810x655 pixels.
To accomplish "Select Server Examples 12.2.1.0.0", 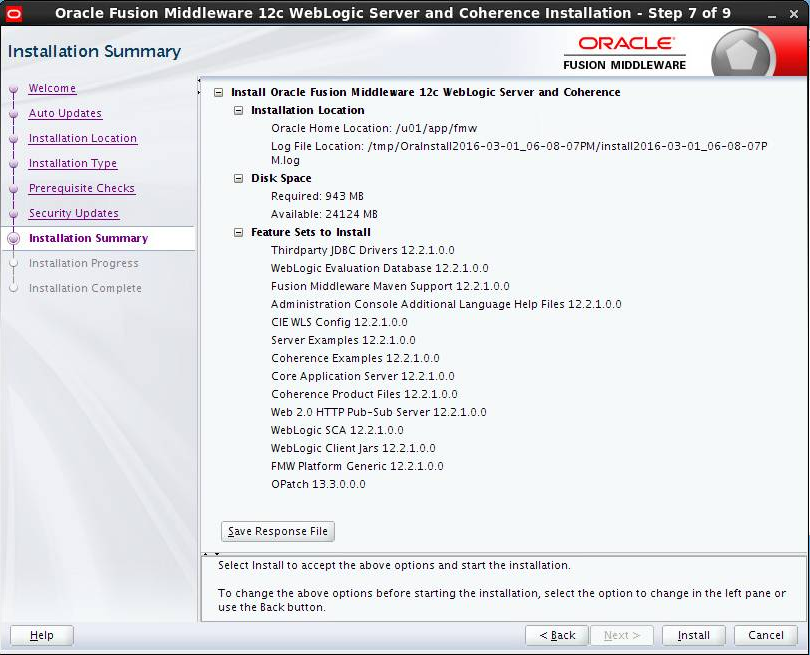I will point(343,340).
